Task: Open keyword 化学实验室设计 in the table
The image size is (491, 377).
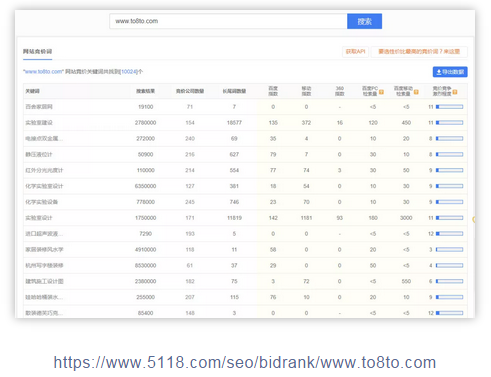Action: (44, 186)
